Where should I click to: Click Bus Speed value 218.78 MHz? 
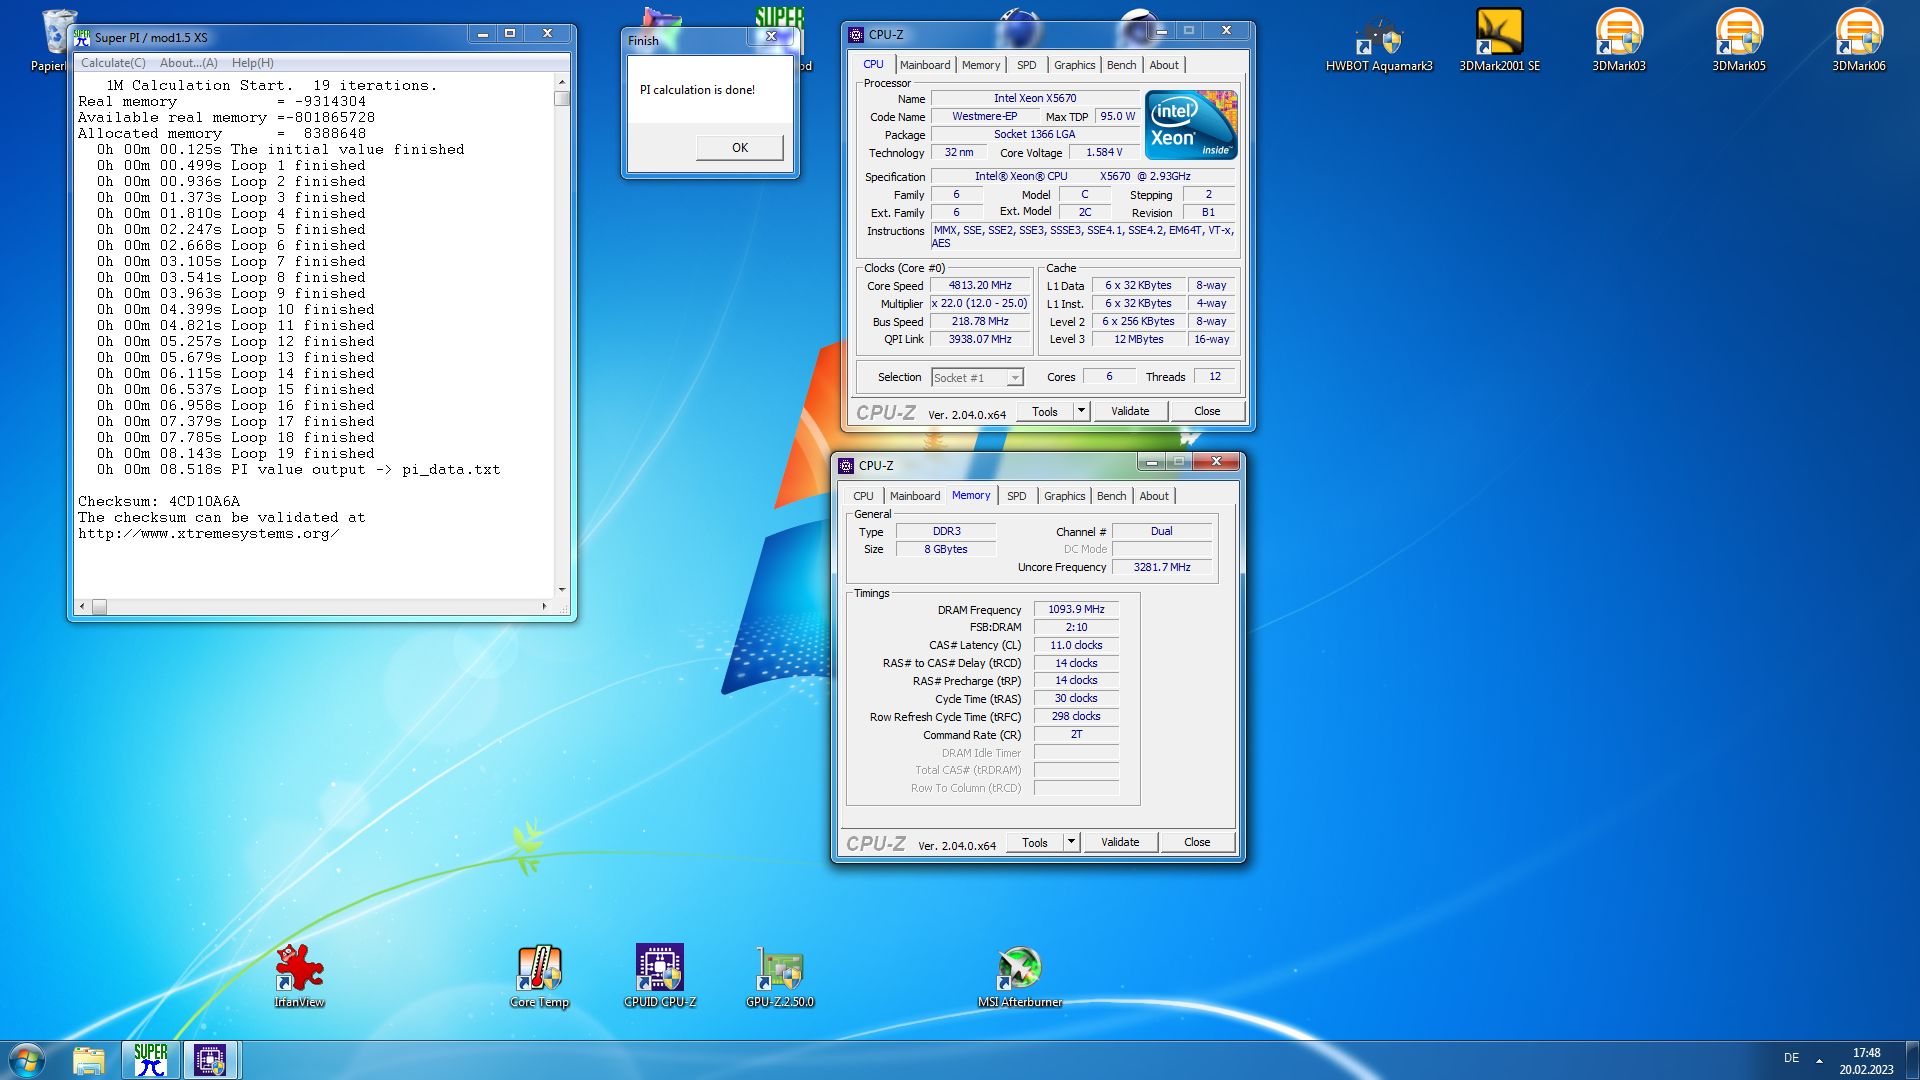point(980,322)
